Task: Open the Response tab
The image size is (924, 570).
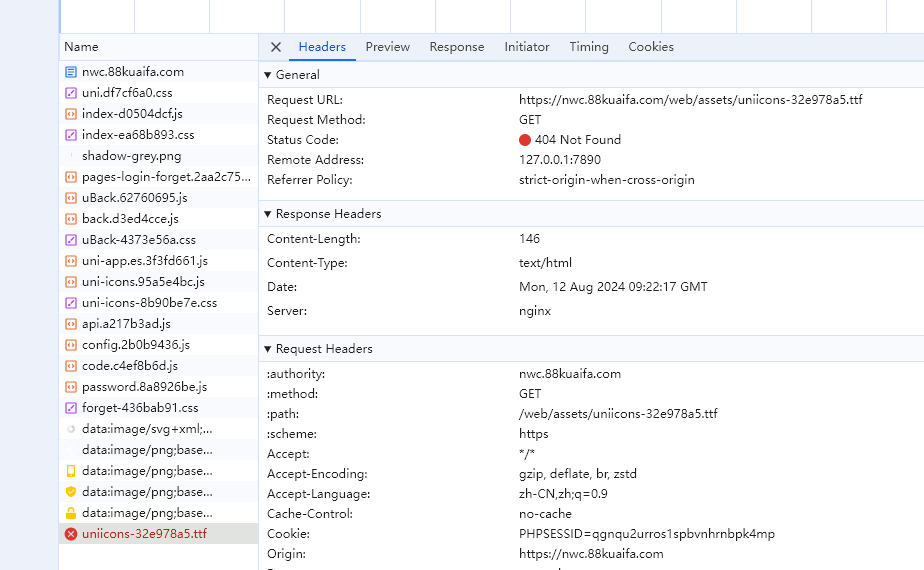Action: (x=456, y=47)
